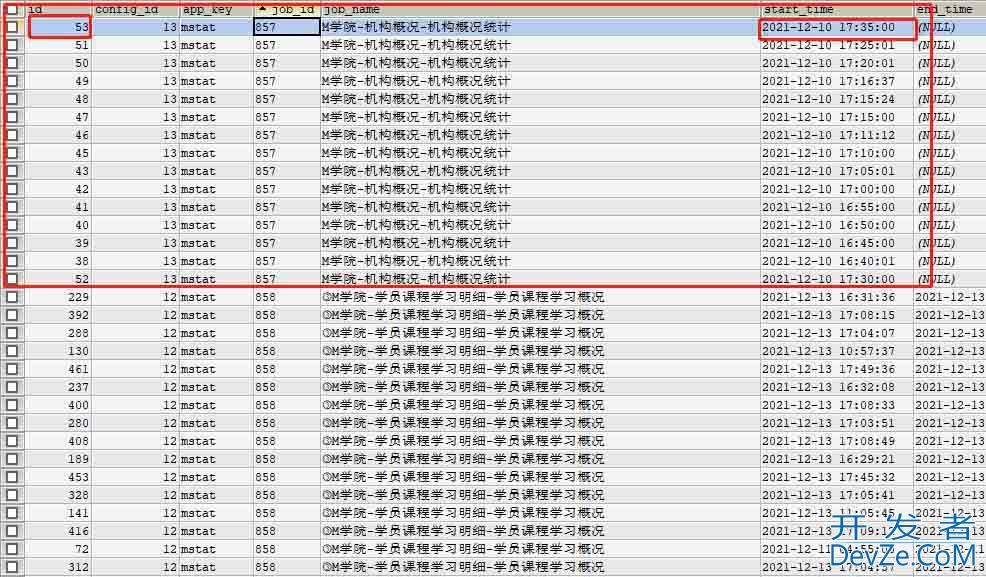The image size is (986, 577).
Task: Click app_key mstat cell in row 42
Action: click(216, 189)
